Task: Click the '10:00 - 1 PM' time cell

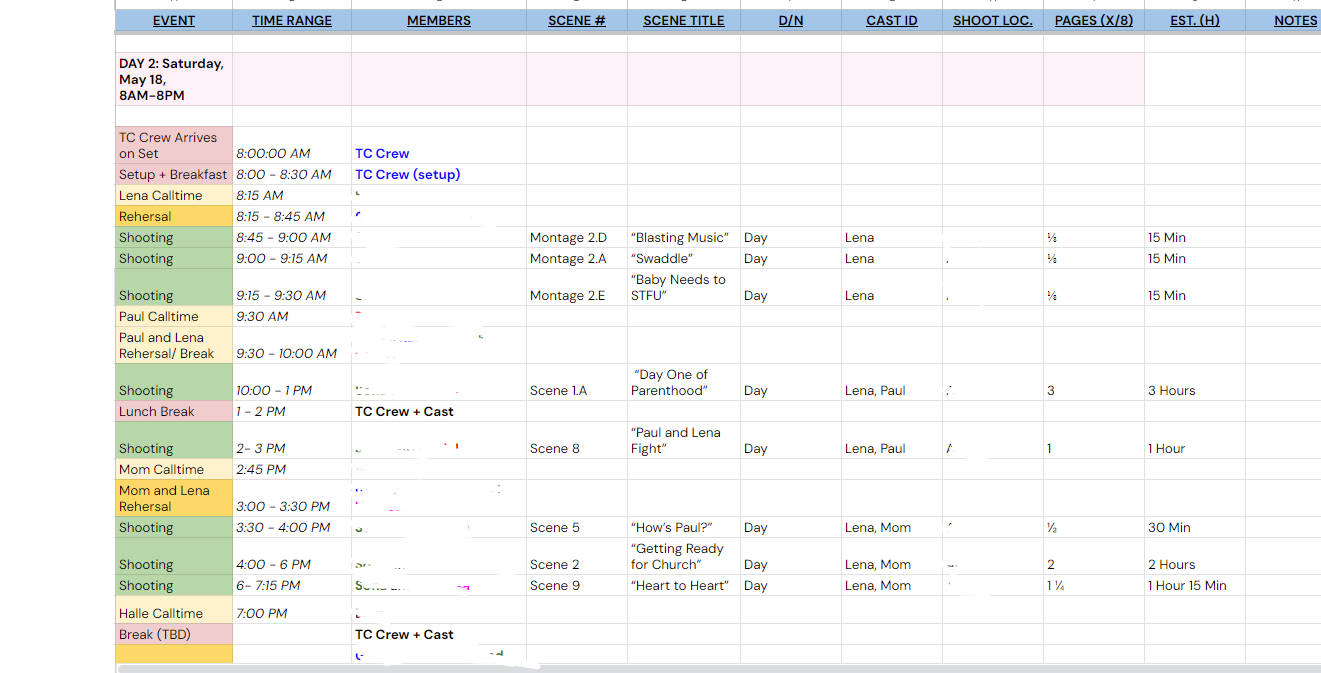Action: pyautogui.click(x=292, y=382)
